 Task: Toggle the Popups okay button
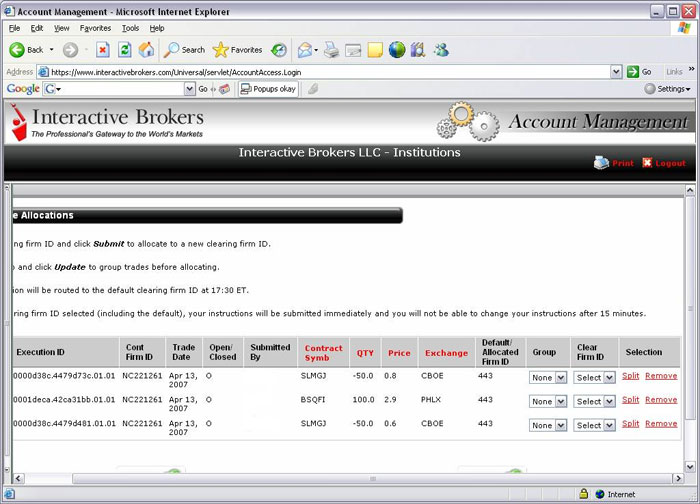pyautogui.click(x=267, y=89)
